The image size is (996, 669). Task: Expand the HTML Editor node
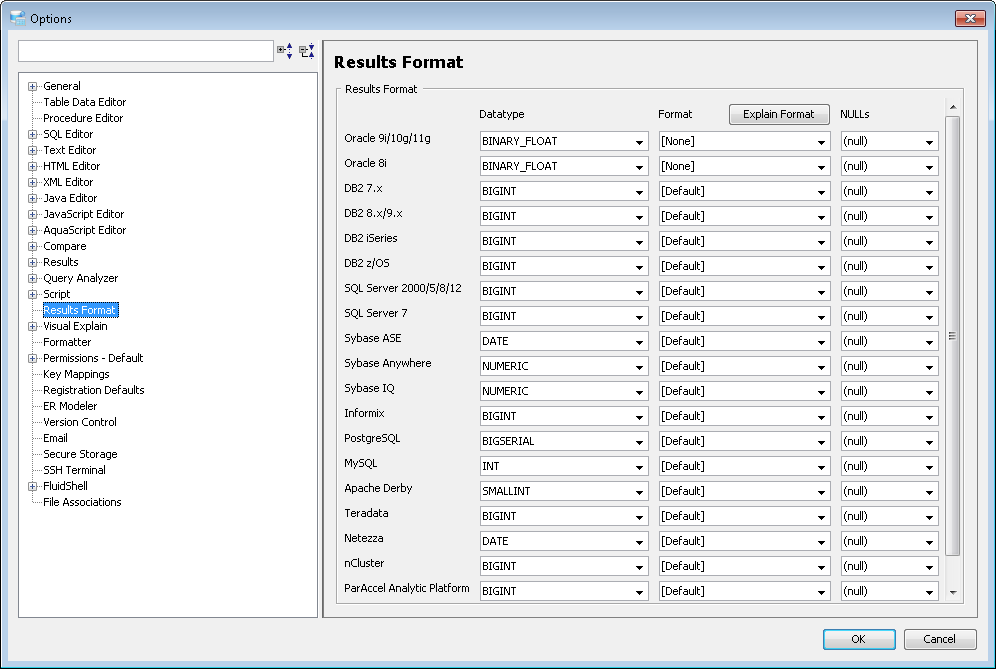(32, 166)
